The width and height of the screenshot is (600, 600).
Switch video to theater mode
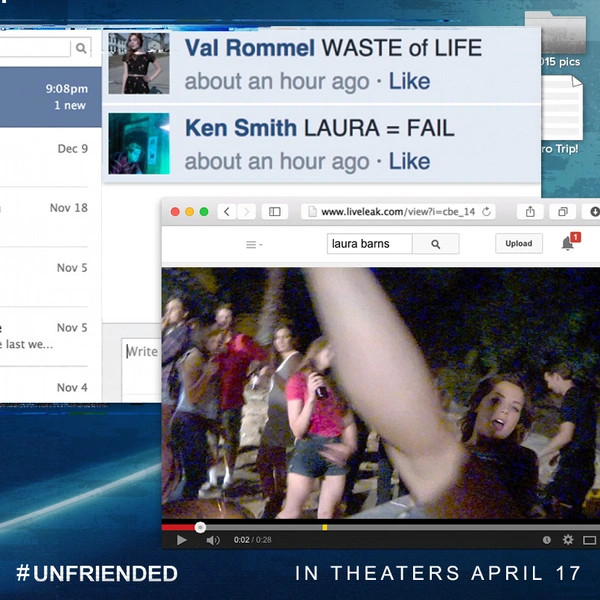589,540
